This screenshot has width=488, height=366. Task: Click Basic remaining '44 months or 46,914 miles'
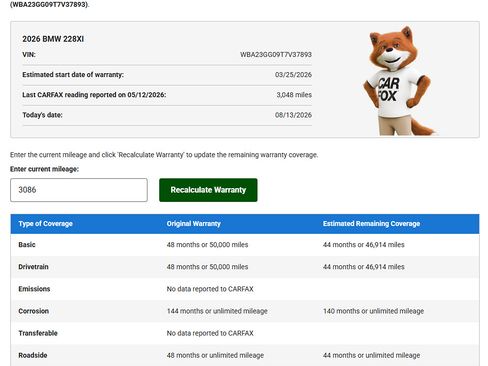pyautogui.click(x=364, y=245)
